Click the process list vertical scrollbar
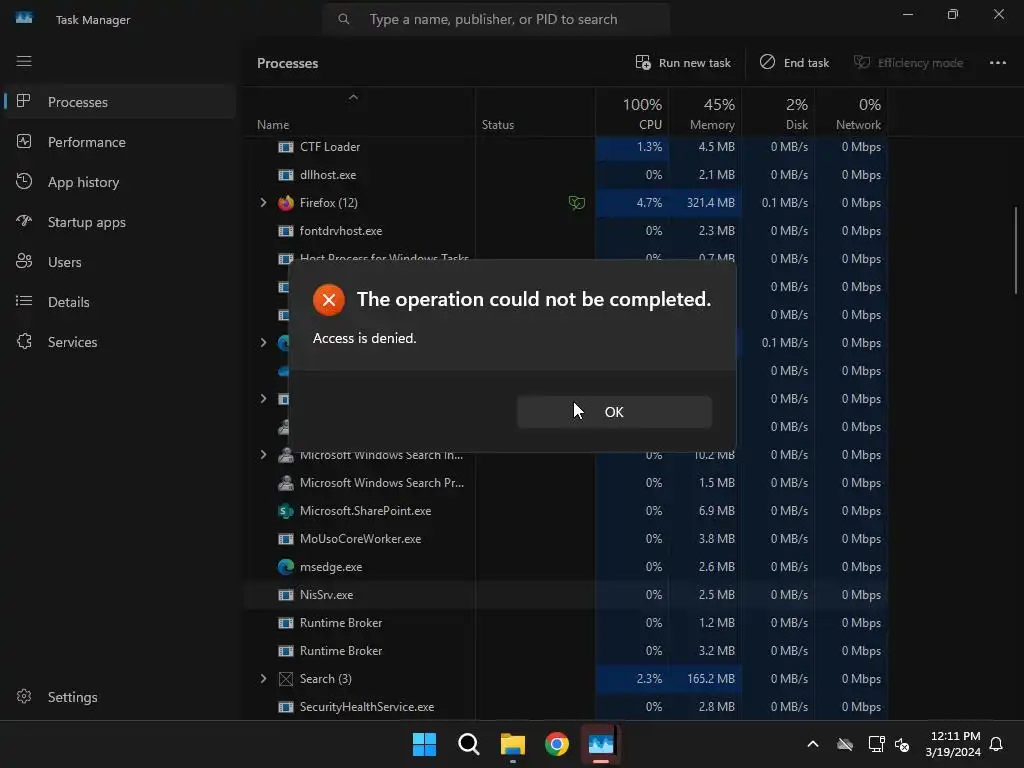Viewport: 1024px width, 768px height. pyautogui.click(x=1016, y=250)
